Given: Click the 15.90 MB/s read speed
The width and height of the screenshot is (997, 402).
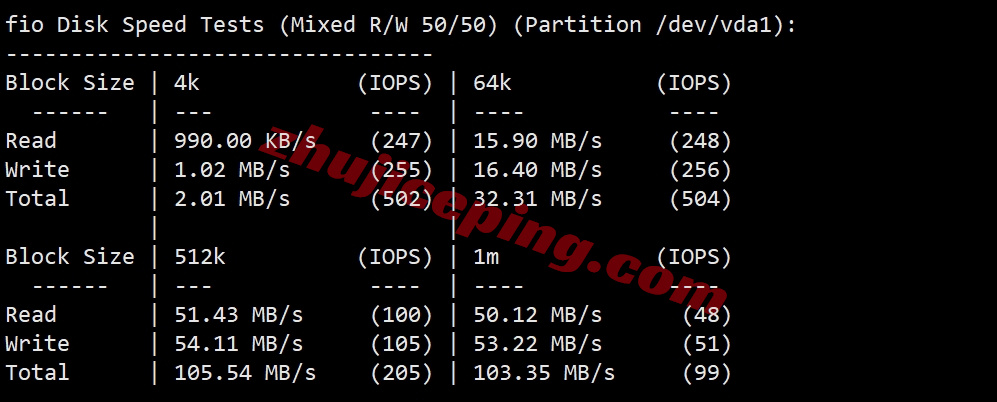Looking at the screenshot, I should click(x=537, y=141).
